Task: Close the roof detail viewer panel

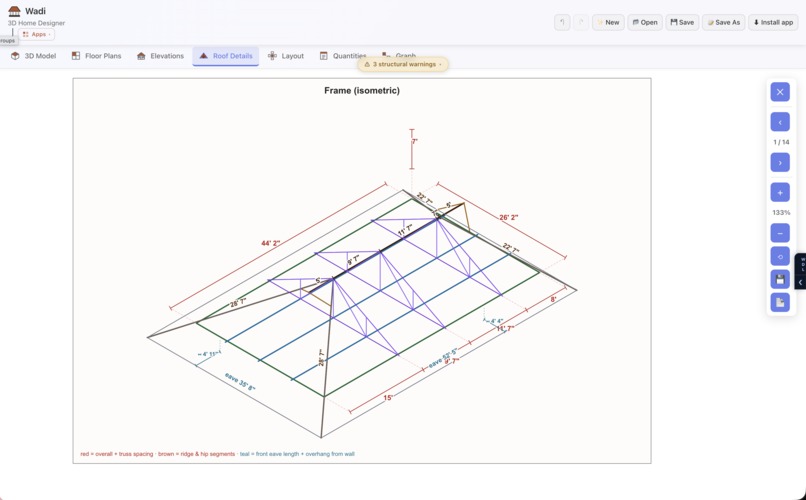Action: click(780, 92)
